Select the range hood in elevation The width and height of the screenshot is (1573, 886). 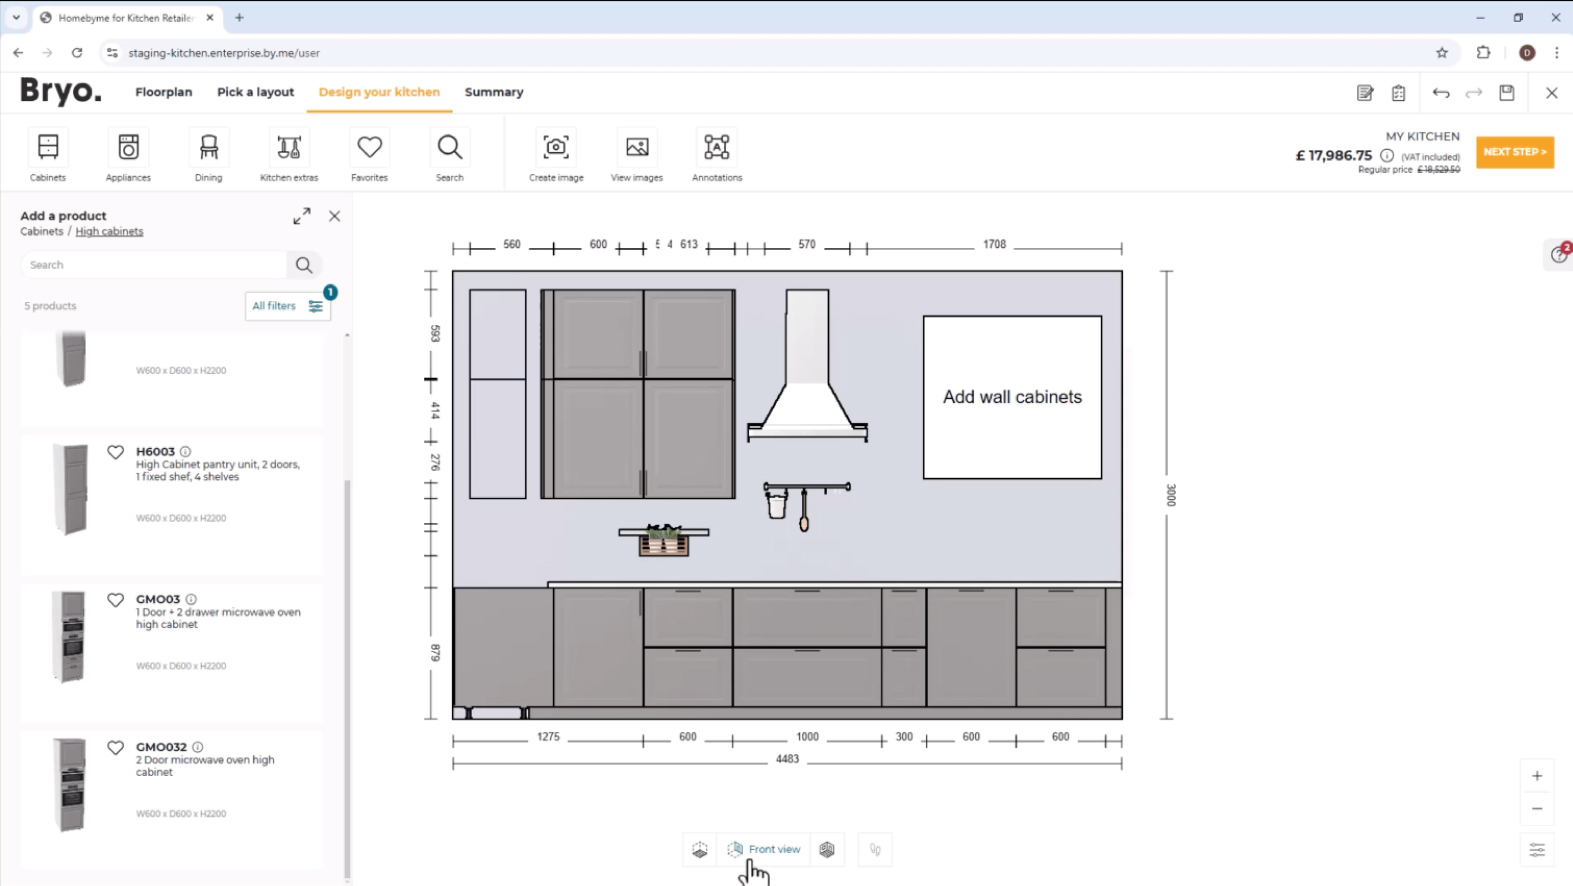[807, 365]
